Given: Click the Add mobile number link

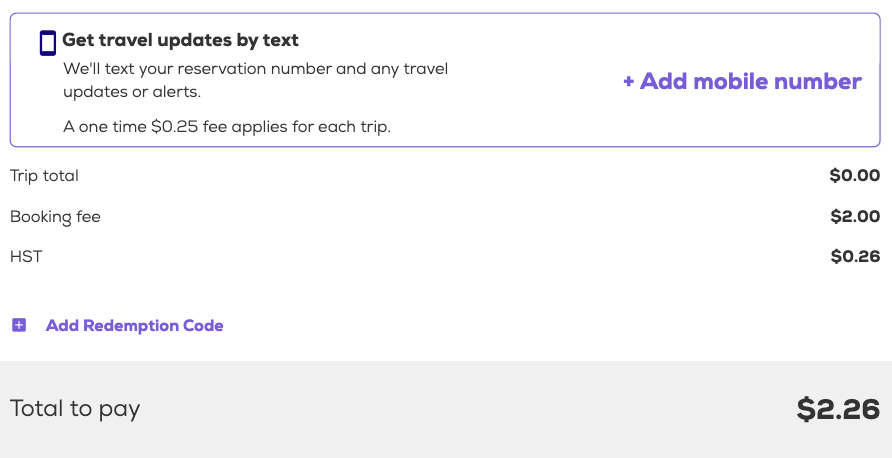Looking at the screenshot, I should click(x=741, y=81).
